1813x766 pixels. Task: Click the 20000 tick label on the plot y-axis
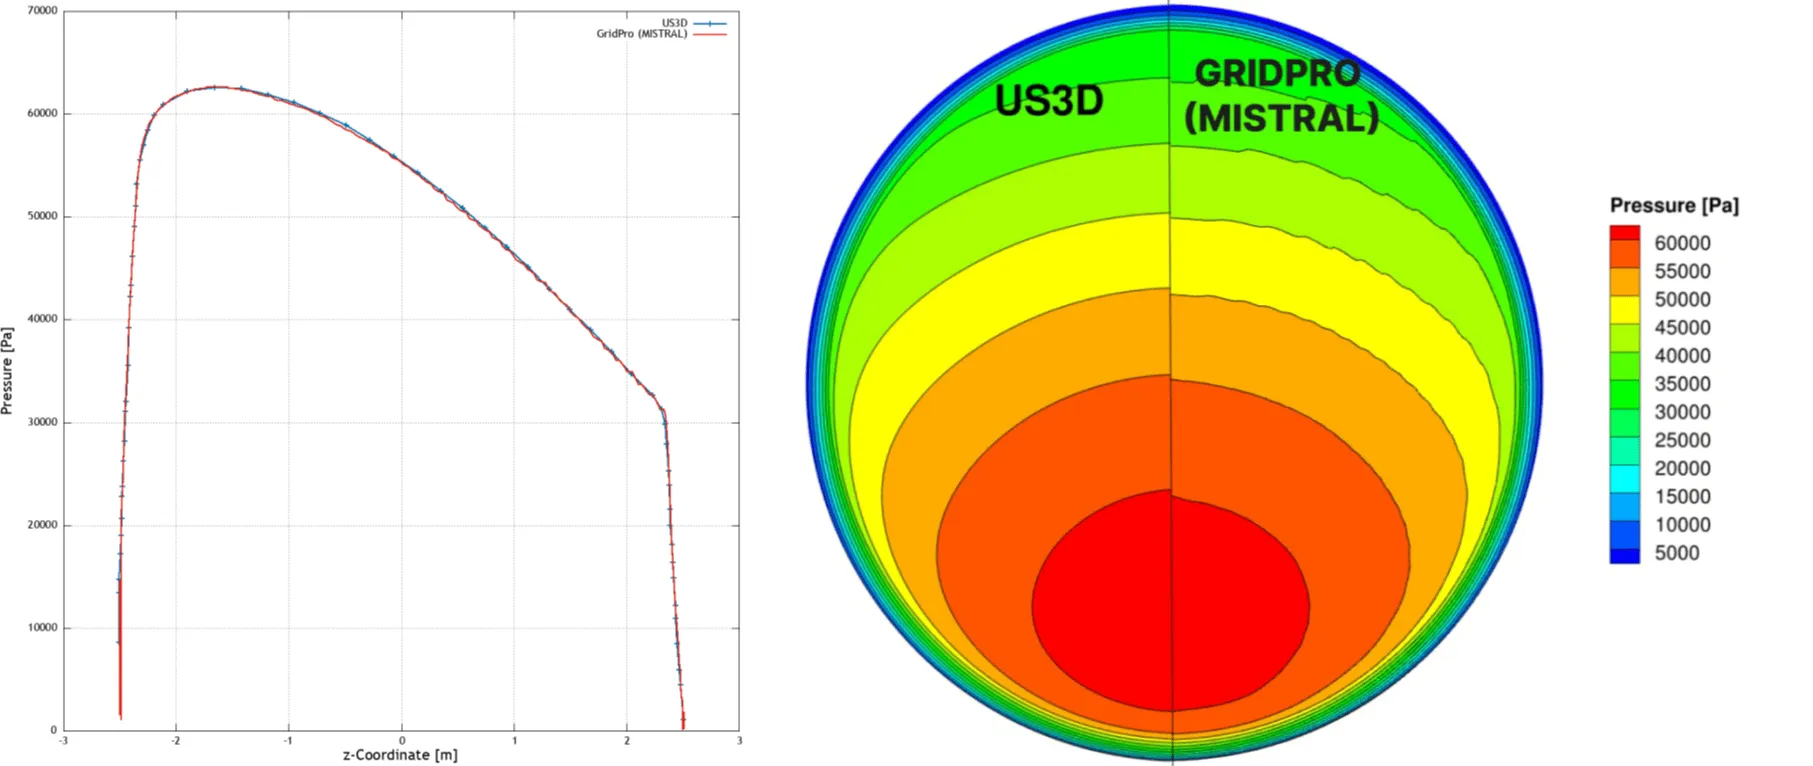(x=43, y=525)
